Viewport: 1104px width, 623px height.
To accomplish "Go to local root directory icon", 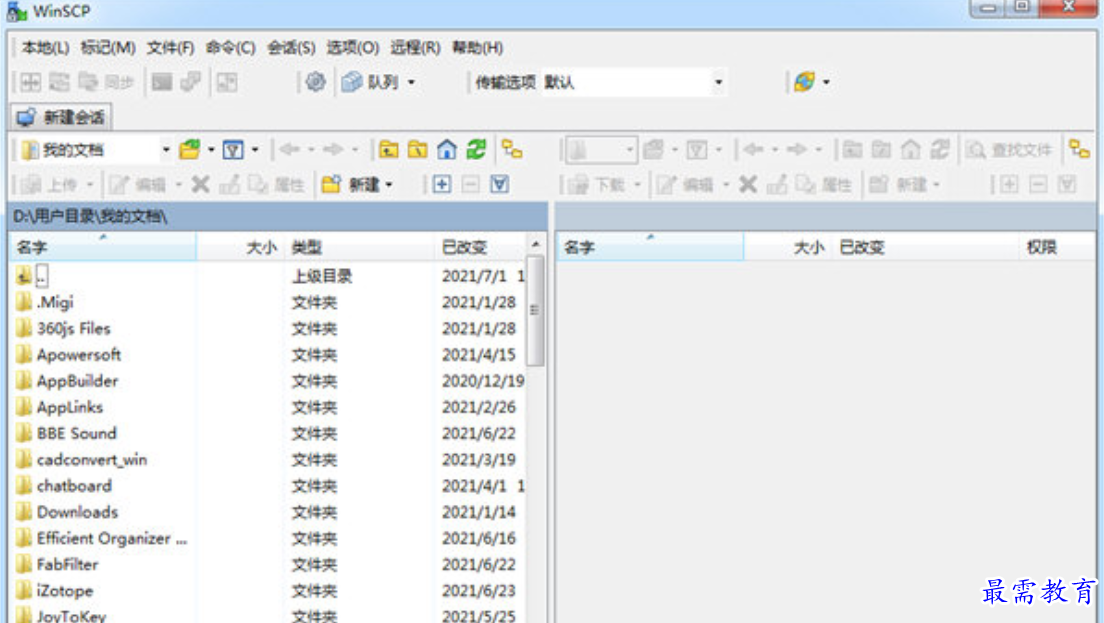I will 418,150.
